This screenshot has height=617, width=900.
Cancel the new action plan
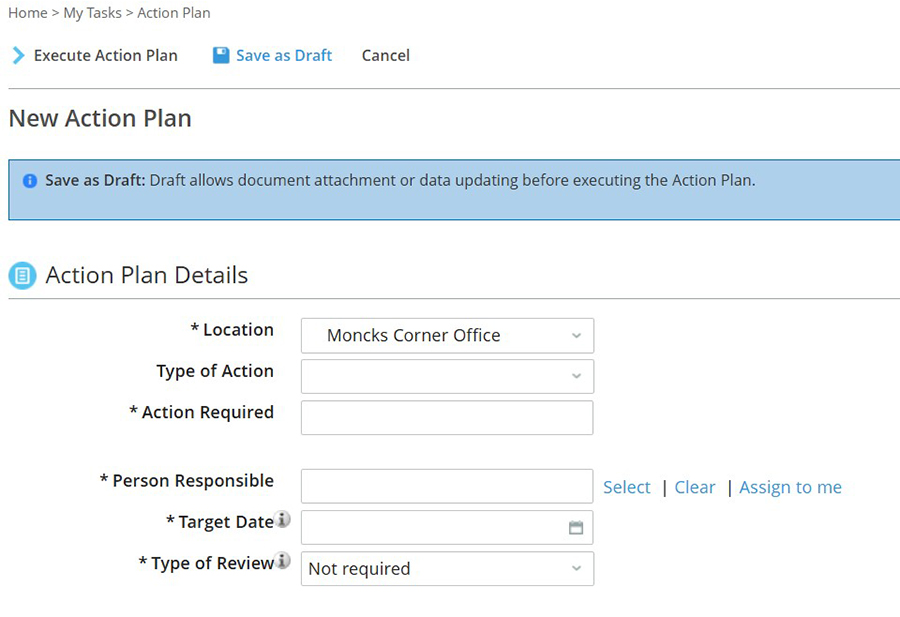click(x=386, y=55)
